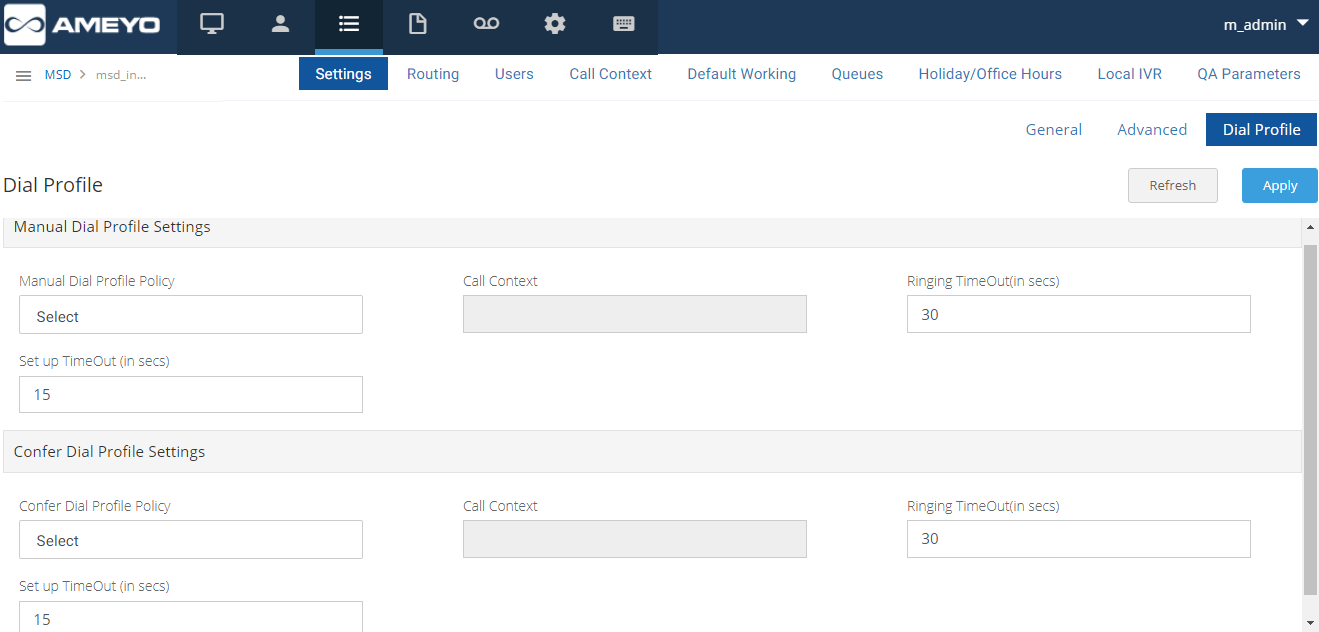Select the list view icon in top bar

point(349,25)
